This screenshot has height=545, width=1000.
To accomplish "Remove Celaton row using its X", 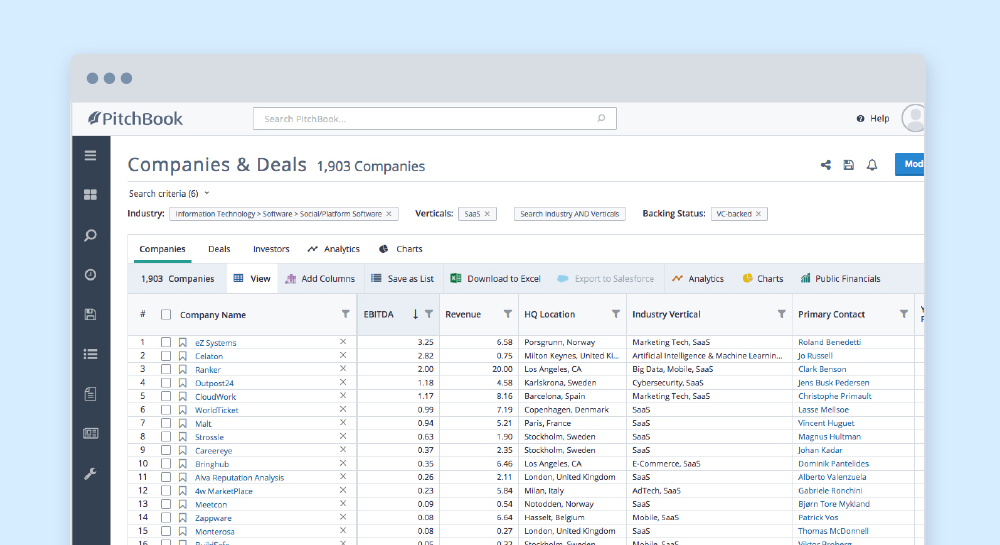I will tap(342, 355).
